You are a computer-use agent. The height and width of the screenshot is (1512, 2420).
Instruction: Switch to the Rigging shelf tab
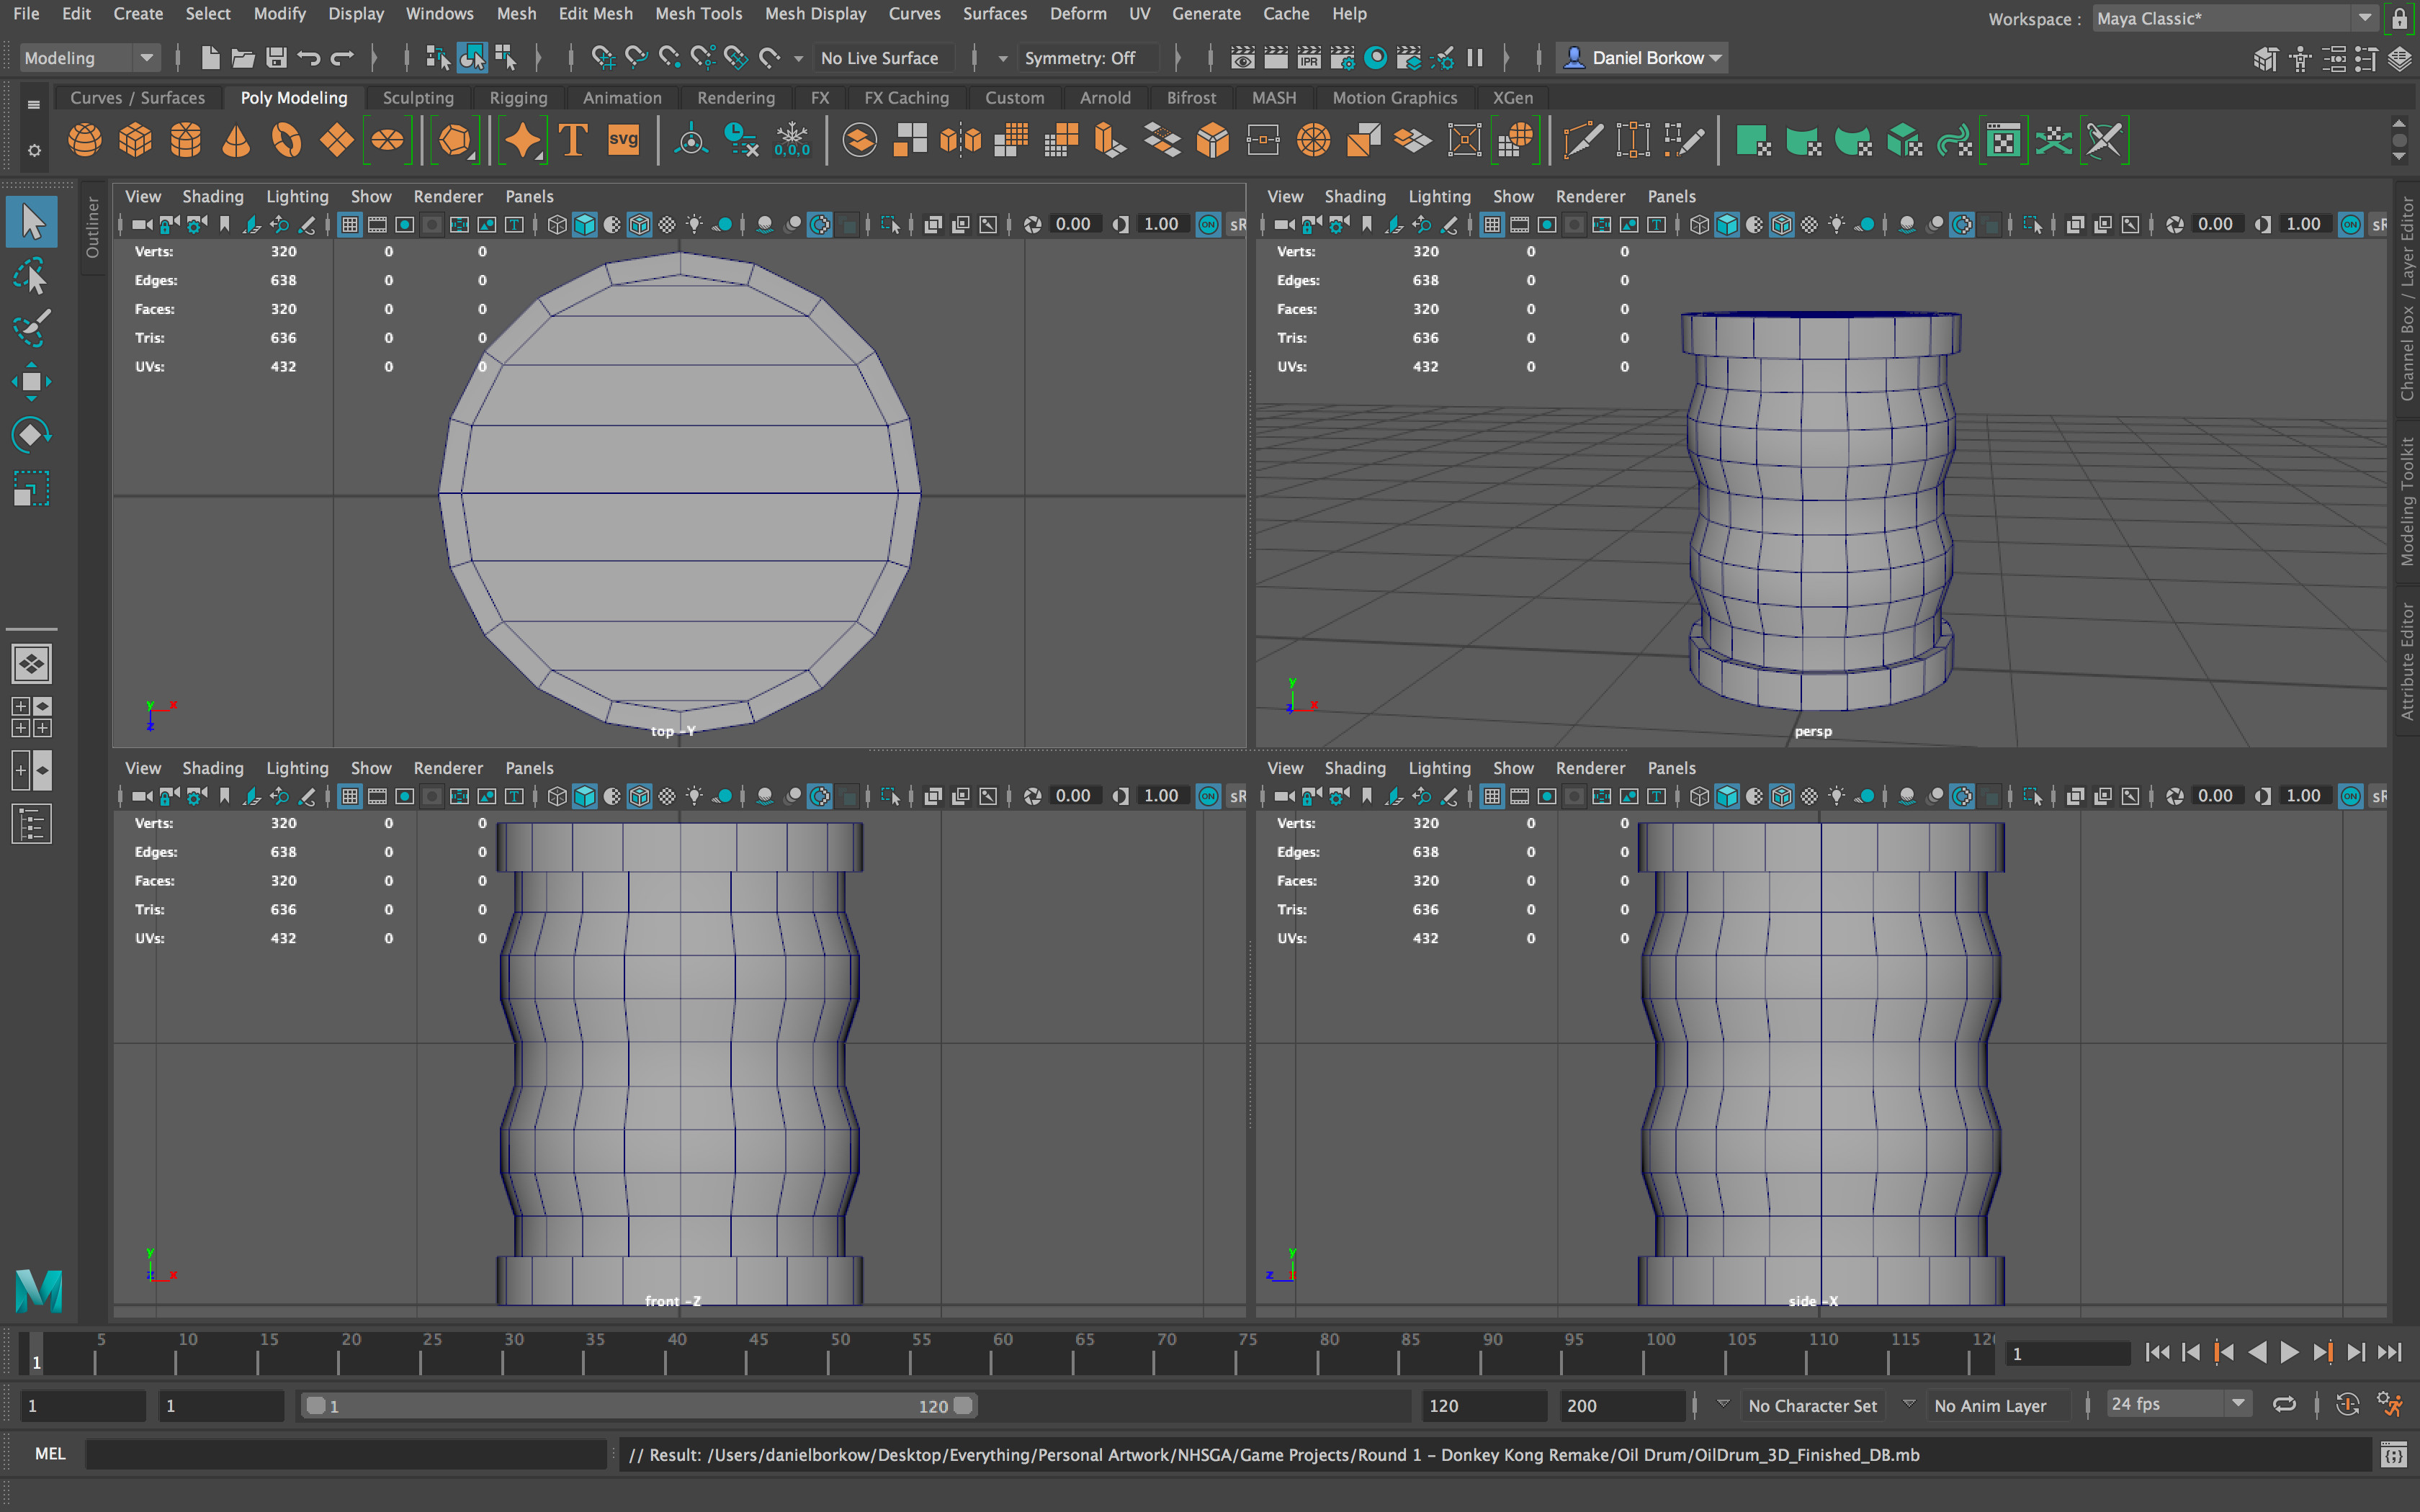[518, 98]
